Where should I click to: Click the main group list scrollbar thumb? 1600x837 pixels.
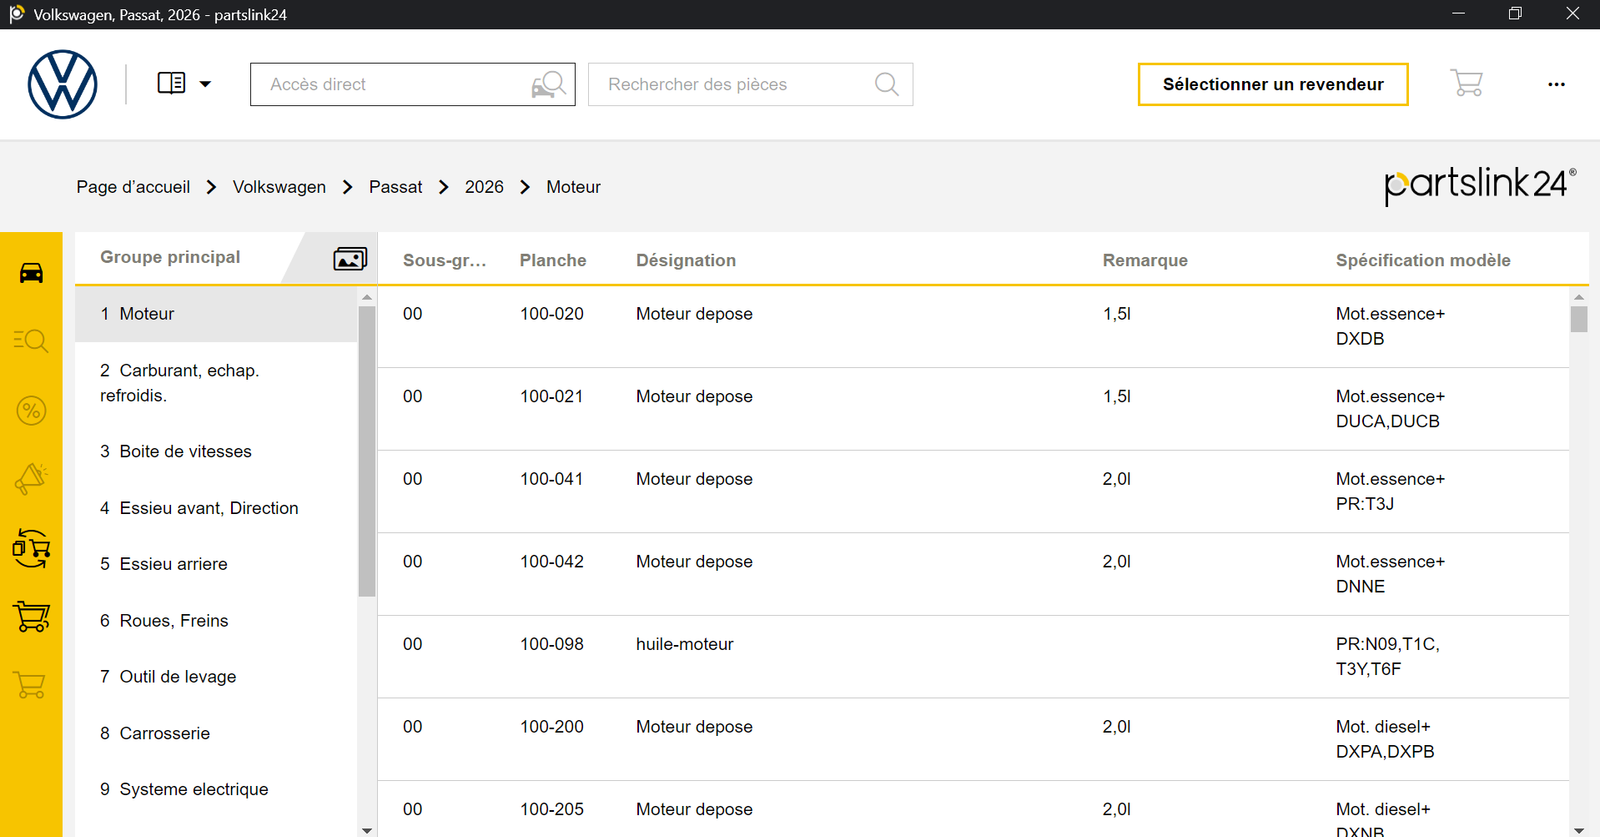[x=367, y=450]
